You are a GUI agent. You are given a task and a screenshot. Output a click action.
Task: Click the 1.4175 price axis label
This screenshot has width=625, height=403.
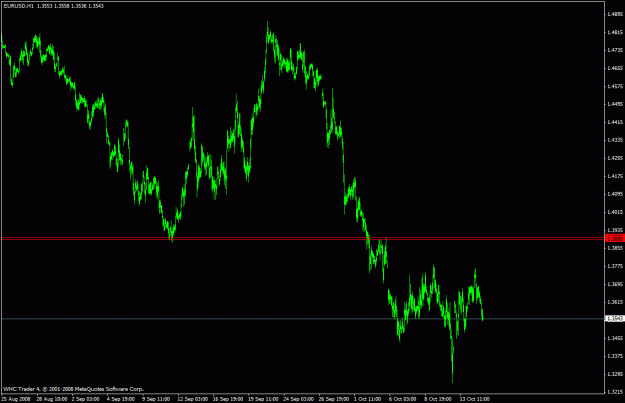click(x=615, y=176)
